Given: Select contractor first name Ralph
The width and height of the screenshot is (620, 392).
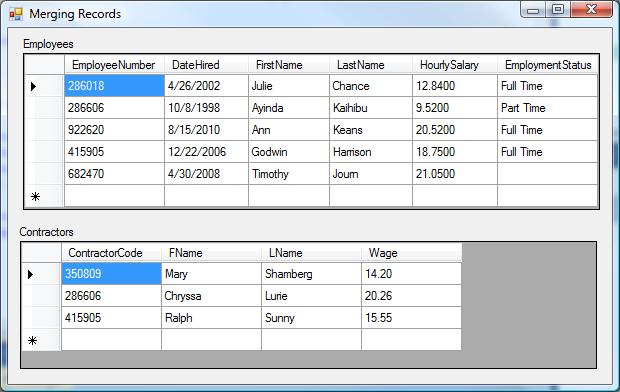Looking at the screenshot, I should pyautogui.click(x=212, y=318).
